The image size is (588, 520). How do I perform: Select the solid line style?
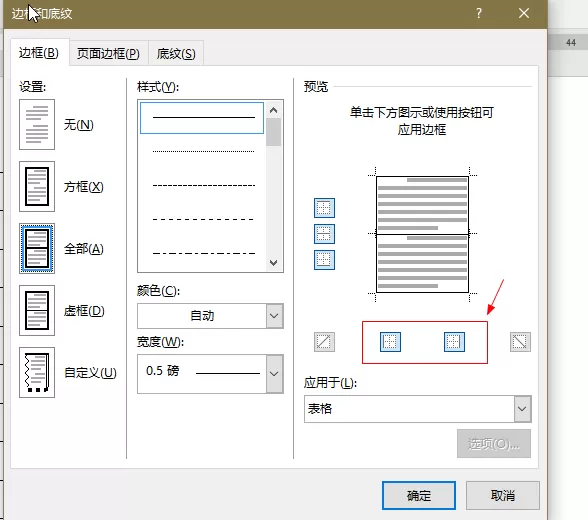click(x=202, y=118)
